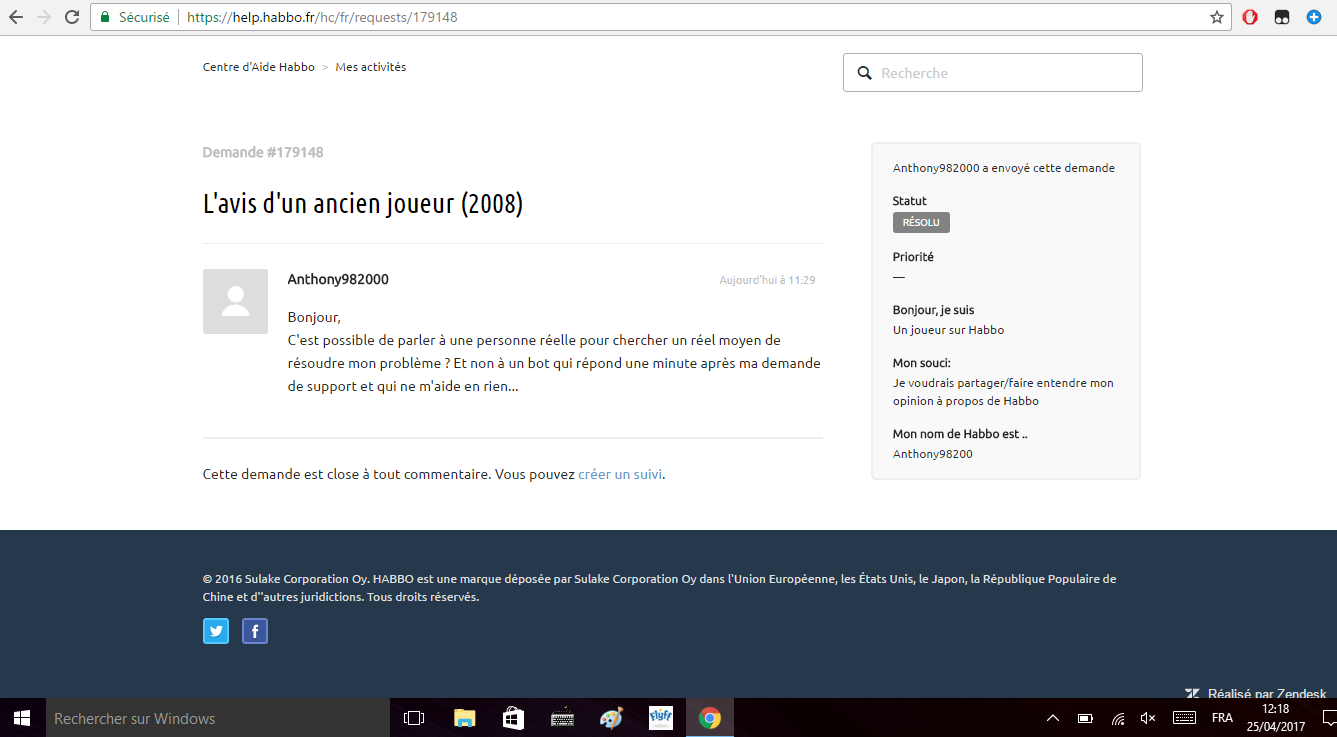Click the RÉSOLU status badge
Image resolution: width=1337 pixels, height=737 pixels.
pyautogui.click(x=921, y=223)
